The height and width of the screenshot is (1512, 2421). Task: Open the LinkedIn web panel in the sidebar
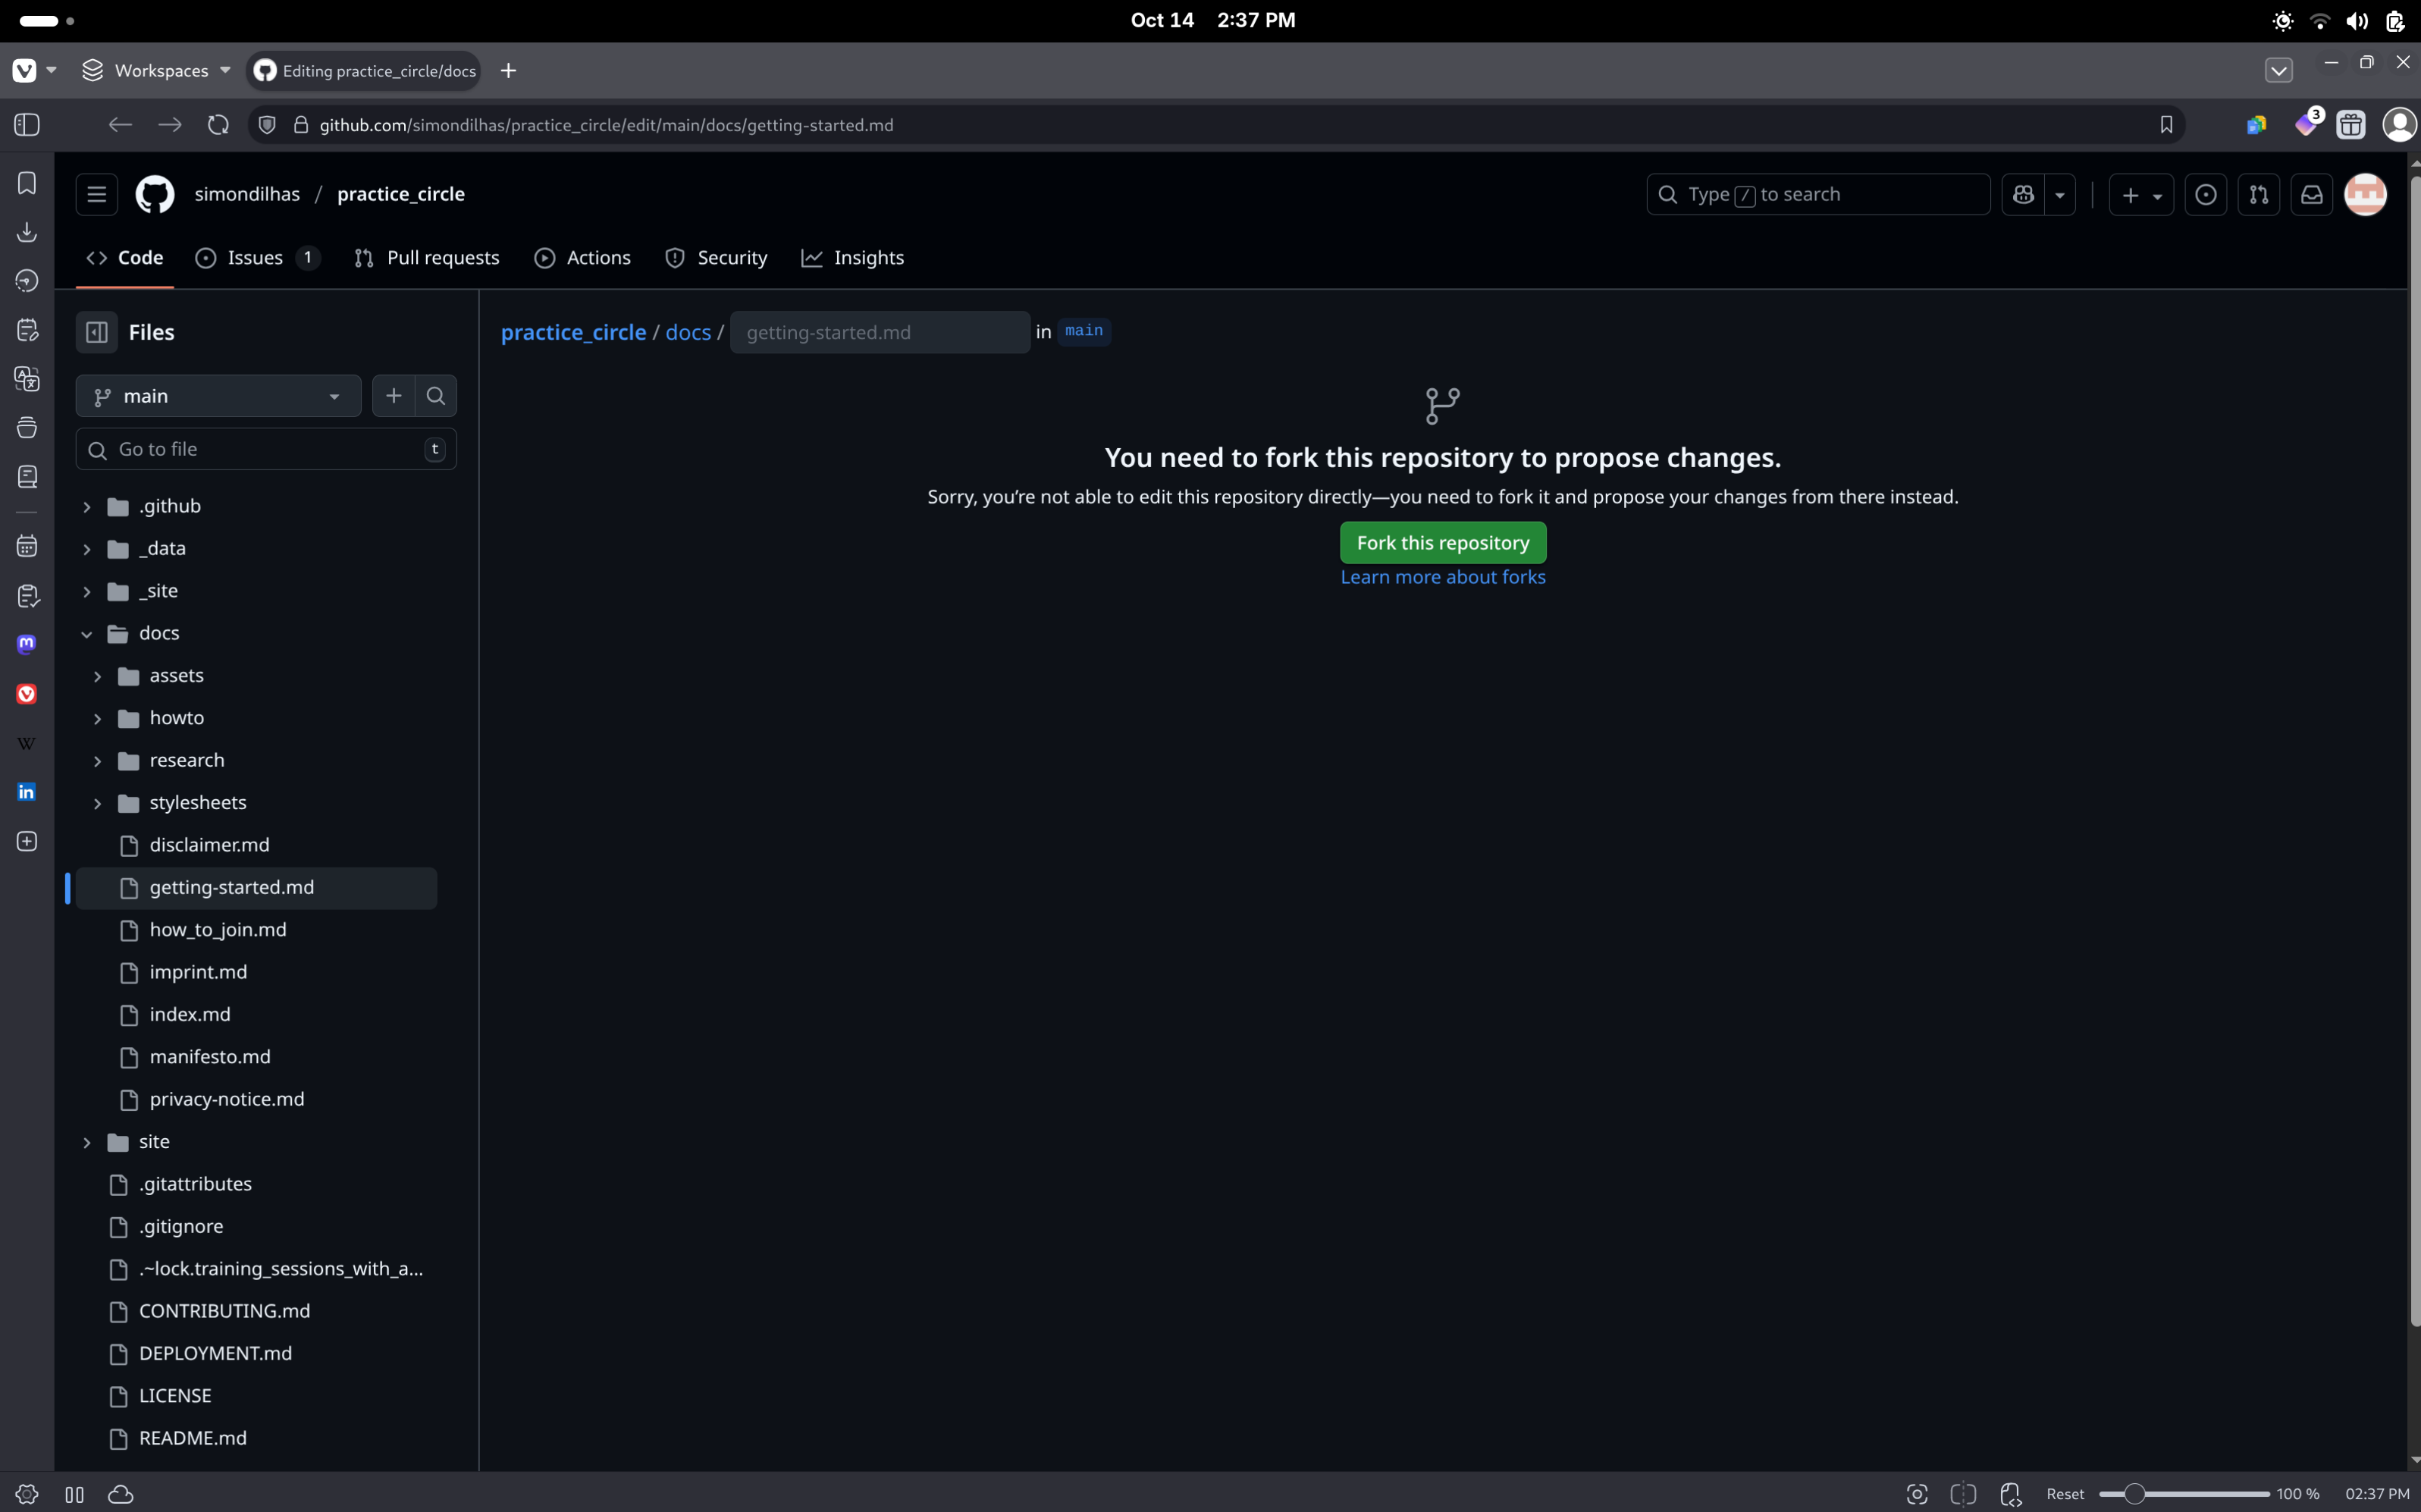pos(27,792)
